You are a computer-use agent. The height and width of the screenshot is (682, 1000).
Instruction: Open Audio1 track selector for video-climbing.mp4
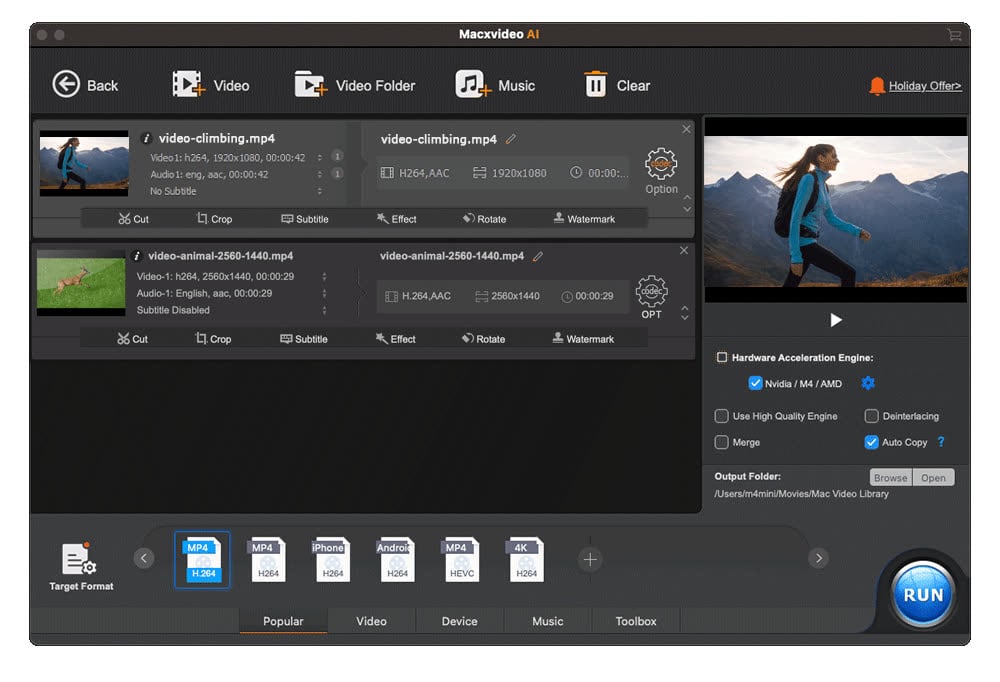click(x=320, y=174)
